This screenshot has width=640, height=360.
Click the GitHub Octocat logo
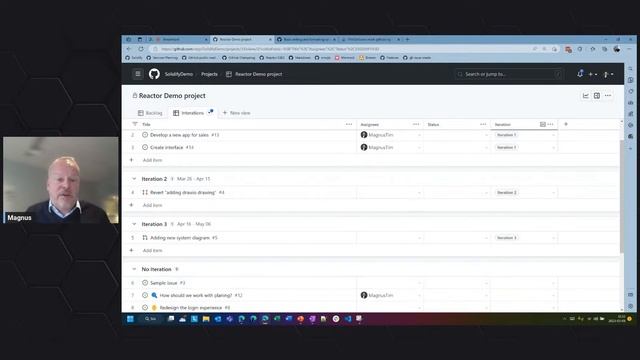pyautogui.click(x=154, y=74)
